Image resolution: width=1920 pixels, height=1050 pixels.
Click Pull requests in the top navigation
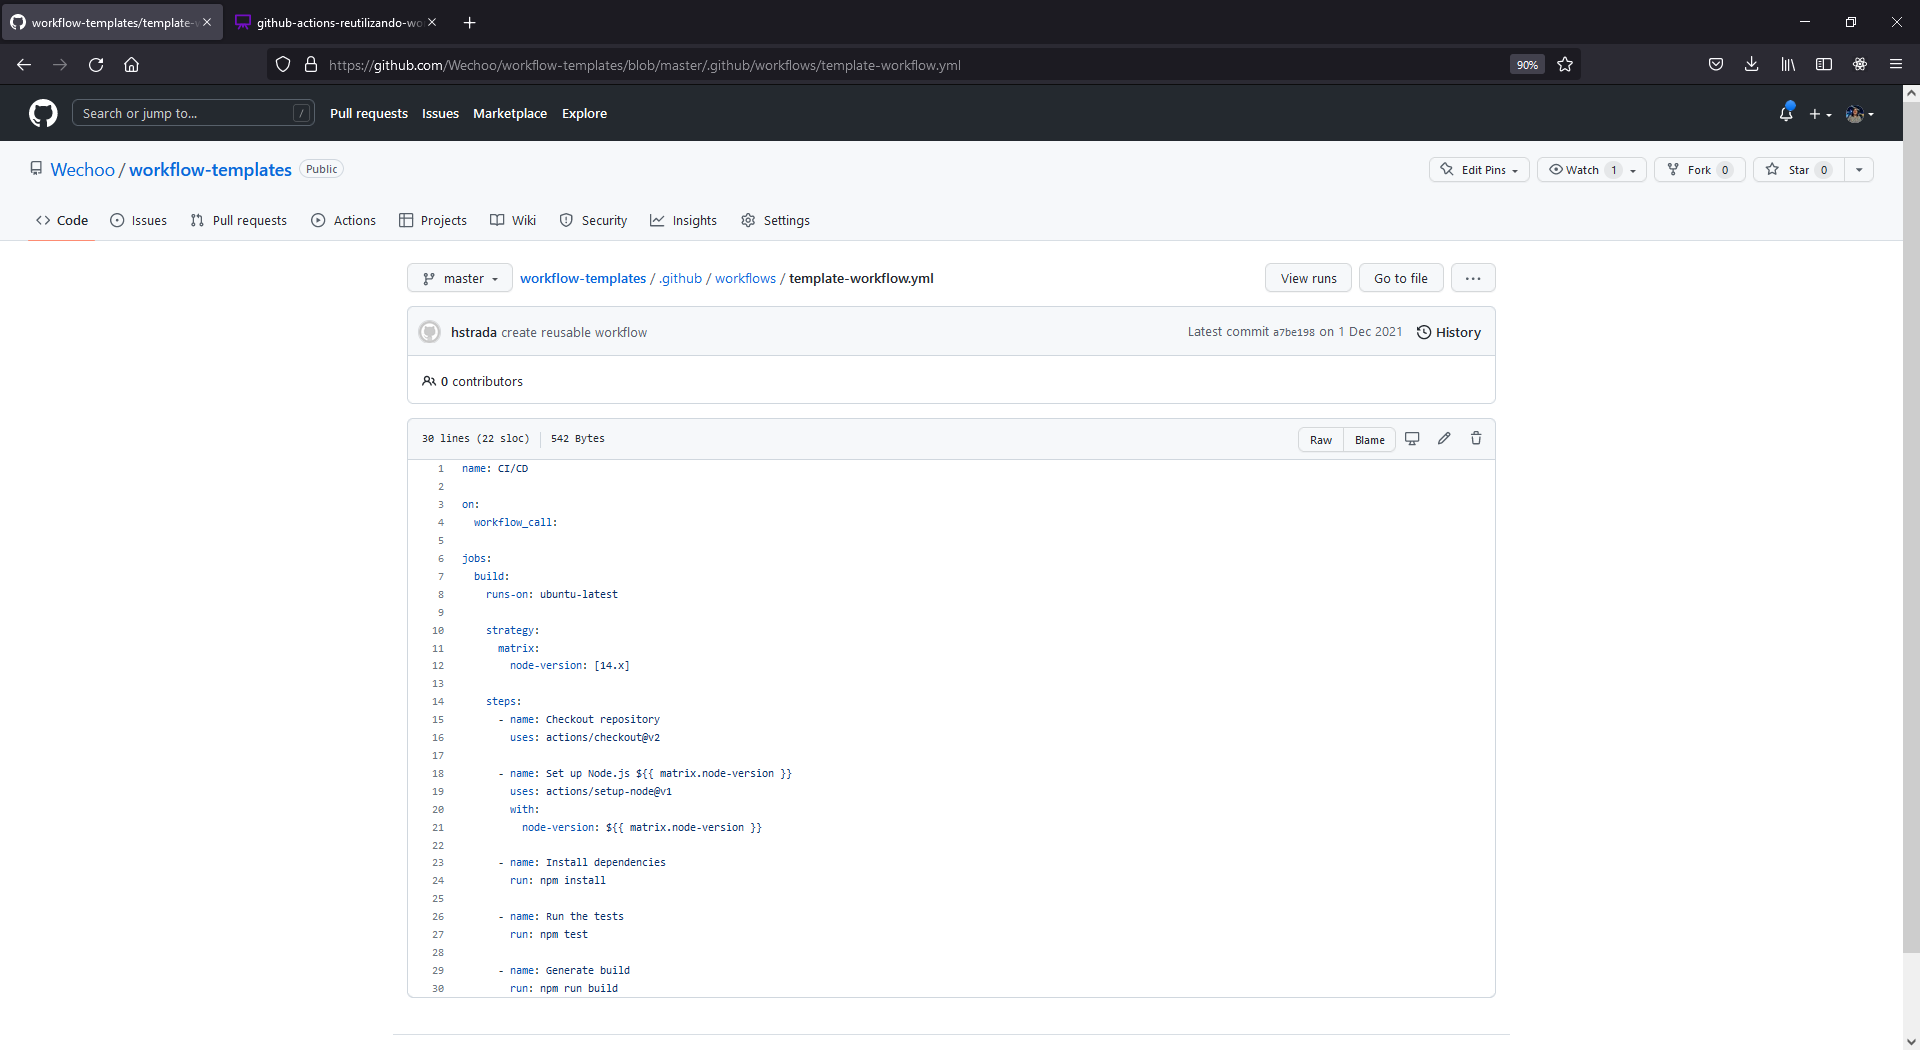[369, 114]
